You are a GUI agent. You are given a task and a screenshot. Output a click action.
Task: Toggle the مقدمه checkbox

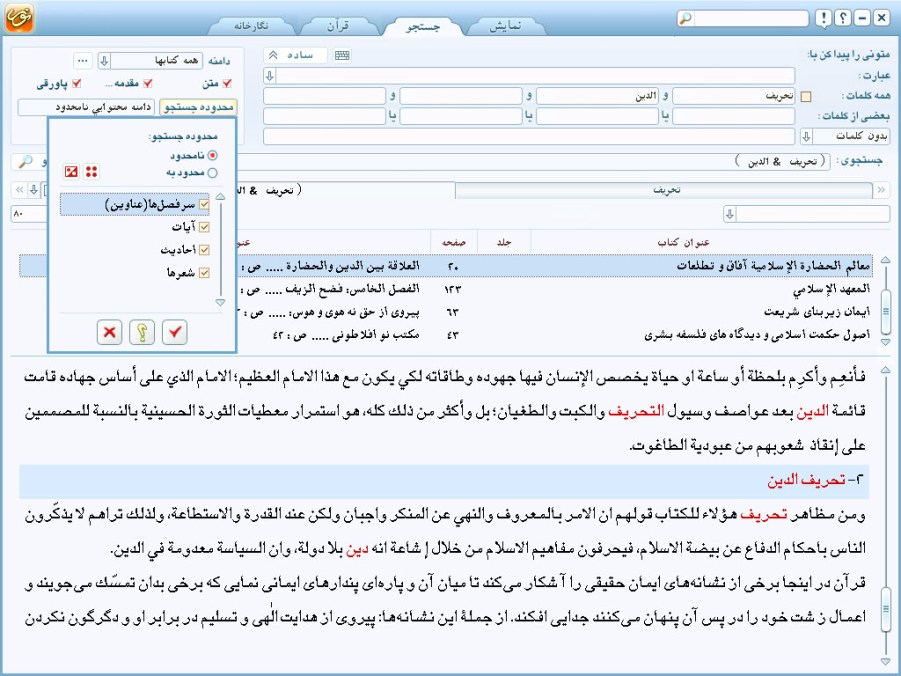pyautogui.click(x=148, y=83)
